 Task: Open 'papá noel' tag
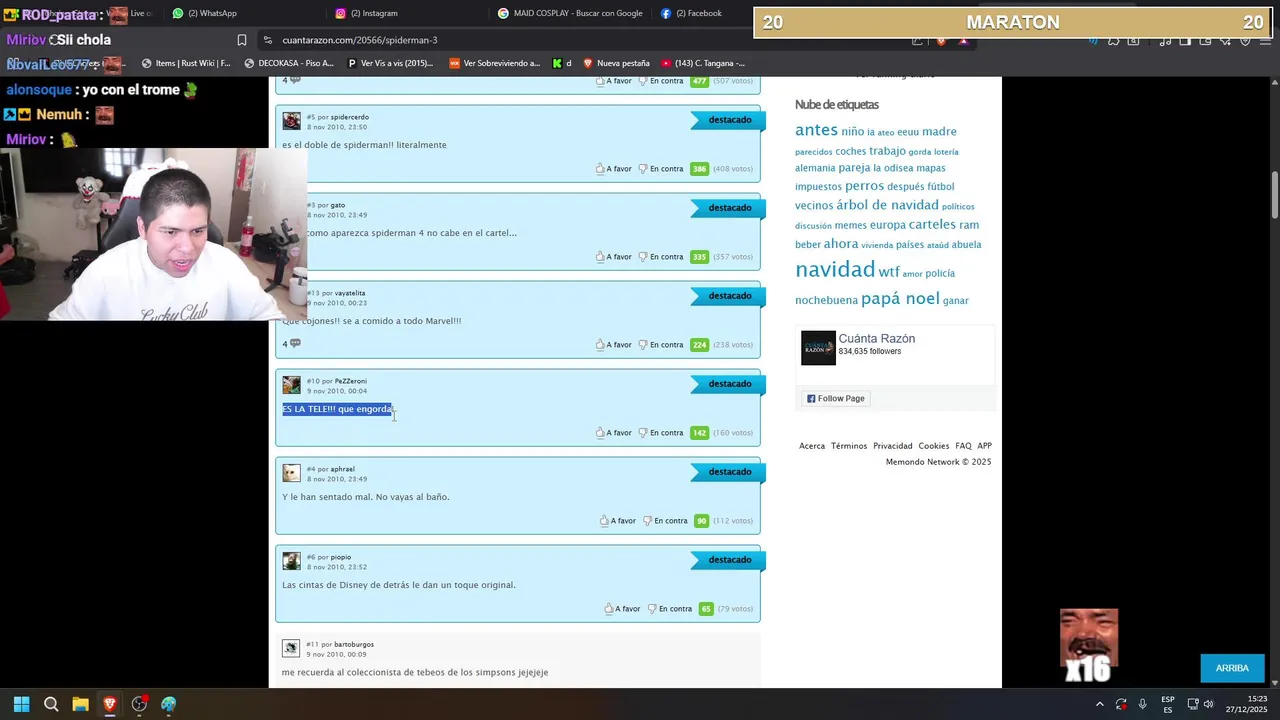900,299
